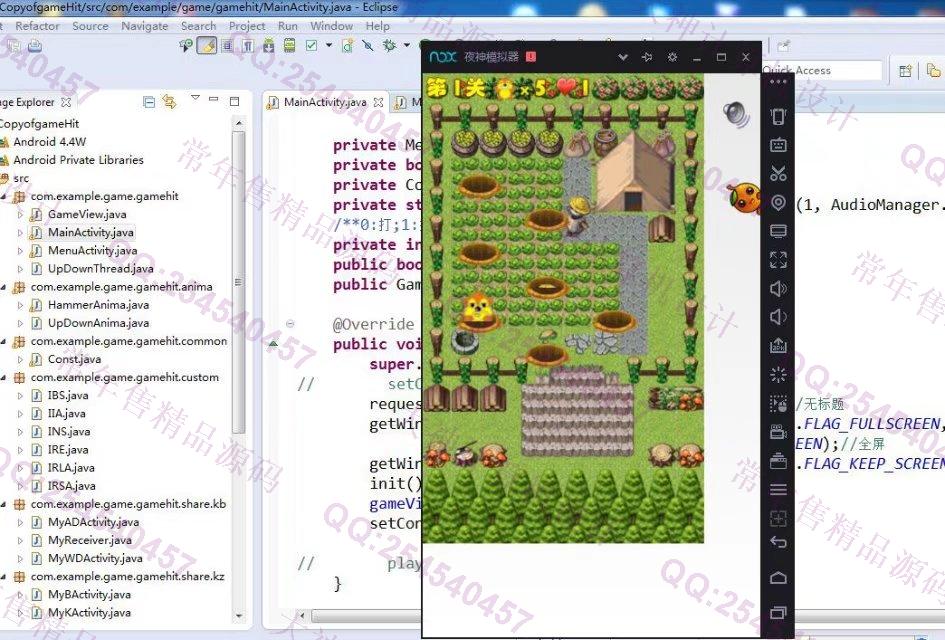The height and width of the screenshot is (640, 945).
Task: Open the lint checkmark dropdown arrow
Action: pyautogui.click(x=328, y=46)
